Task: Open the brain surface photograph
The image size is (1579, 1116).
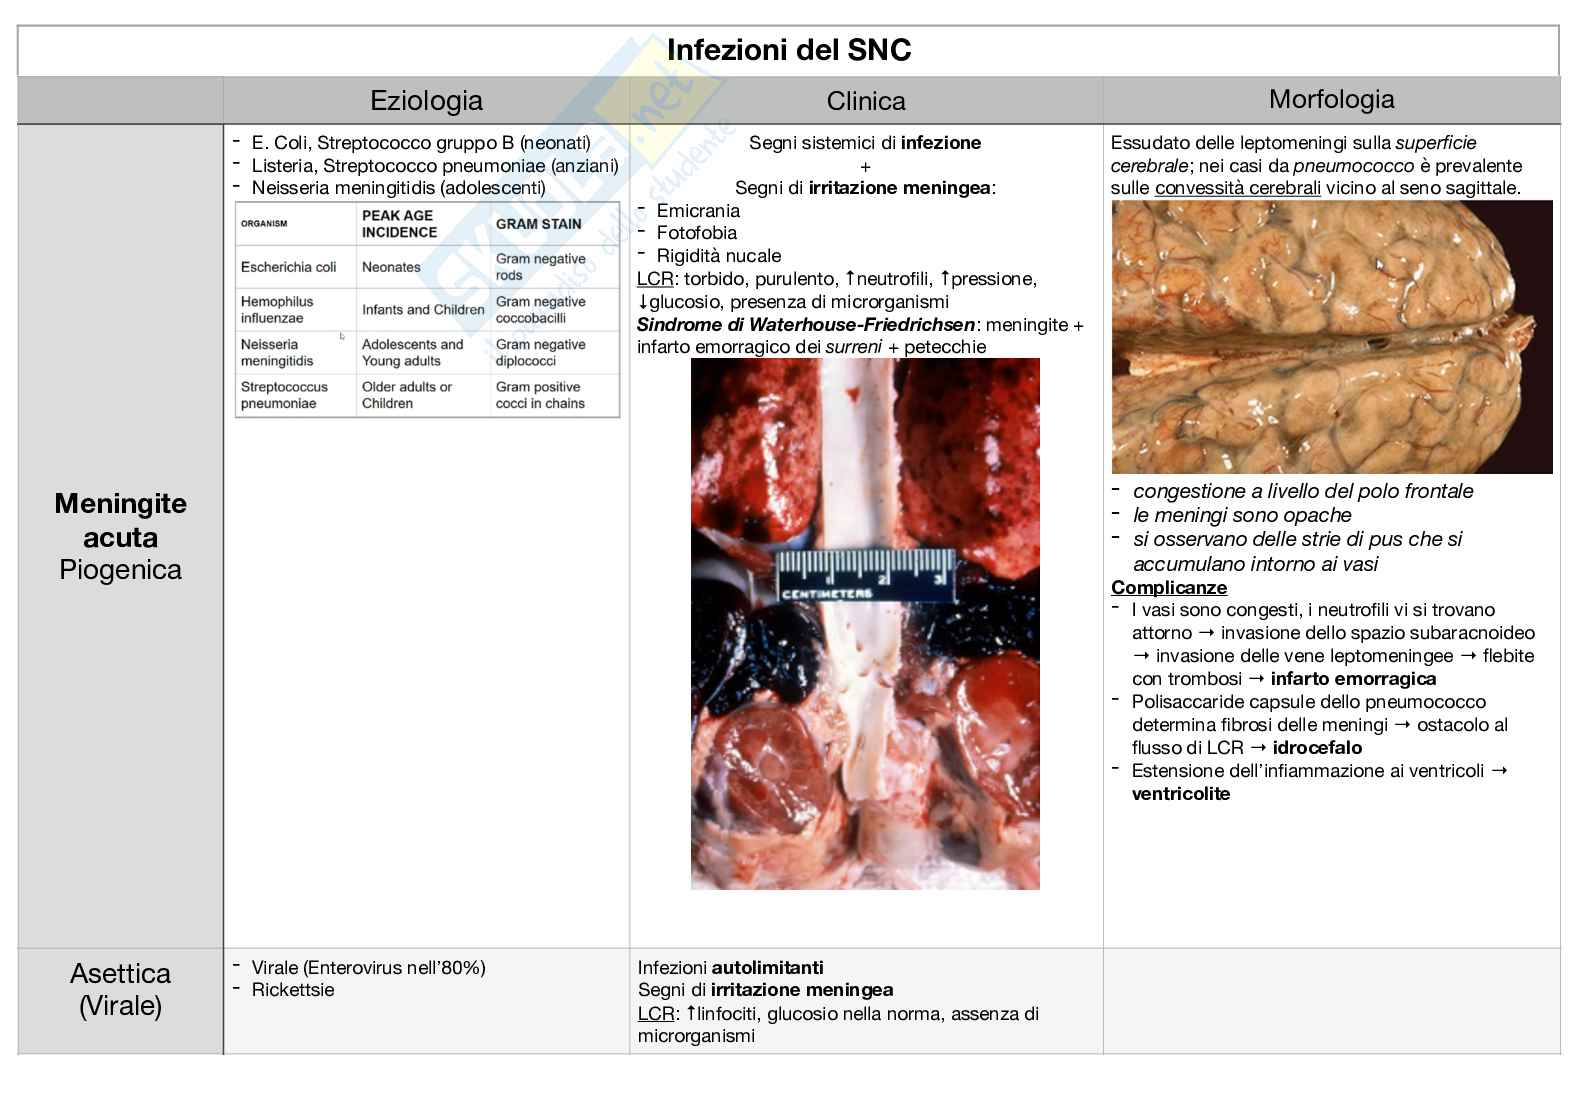Action: pos(1331,337)
